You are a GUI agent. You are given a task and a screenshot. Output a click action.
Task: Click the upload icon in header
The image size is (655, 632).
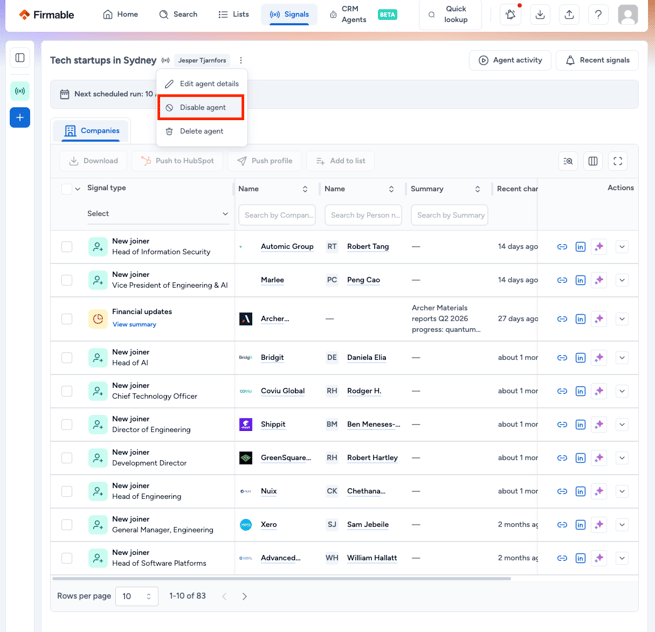point(569,15)
